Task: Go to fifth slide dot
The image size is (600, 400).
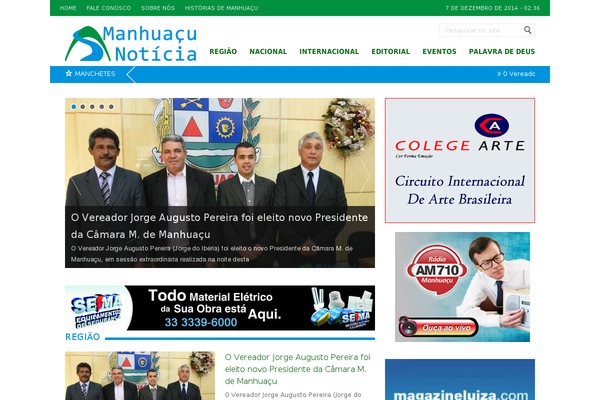Action: click(x=111, y=107)
